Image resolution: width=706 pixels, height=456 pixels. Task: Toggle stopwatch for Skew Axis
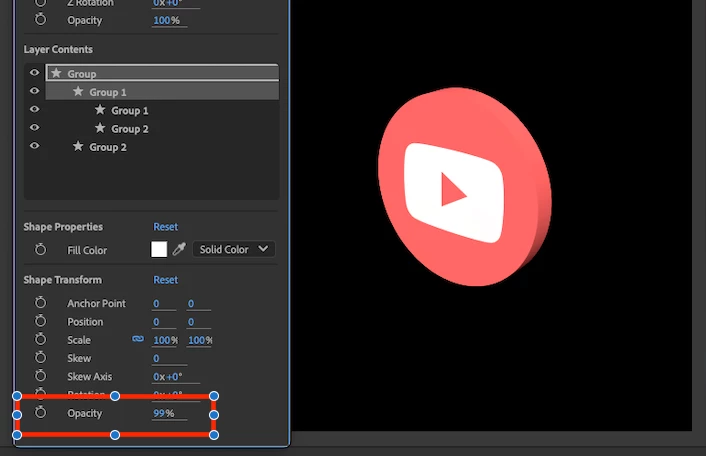(41, 376)
